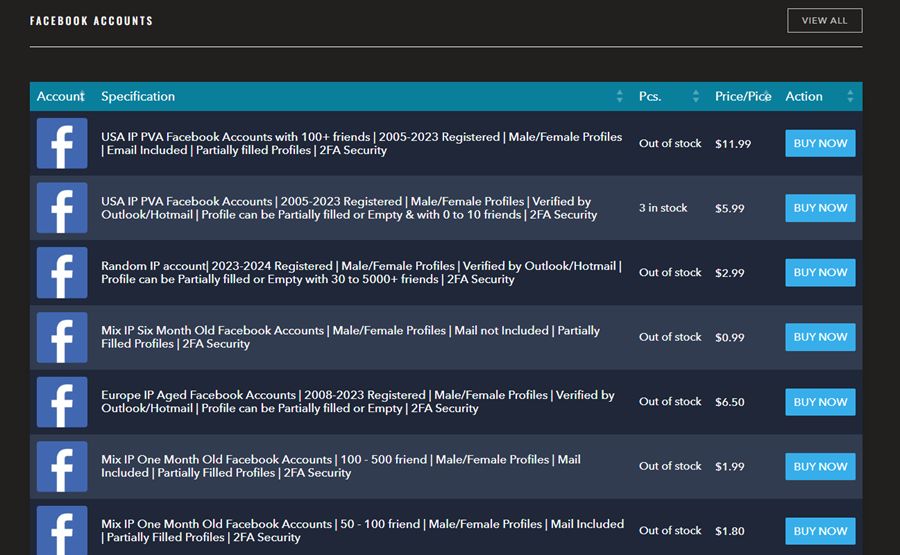Buy the $0.99 Mix IP Six Month Old accounts
900x555 pixels.
(x=820, y=337)
